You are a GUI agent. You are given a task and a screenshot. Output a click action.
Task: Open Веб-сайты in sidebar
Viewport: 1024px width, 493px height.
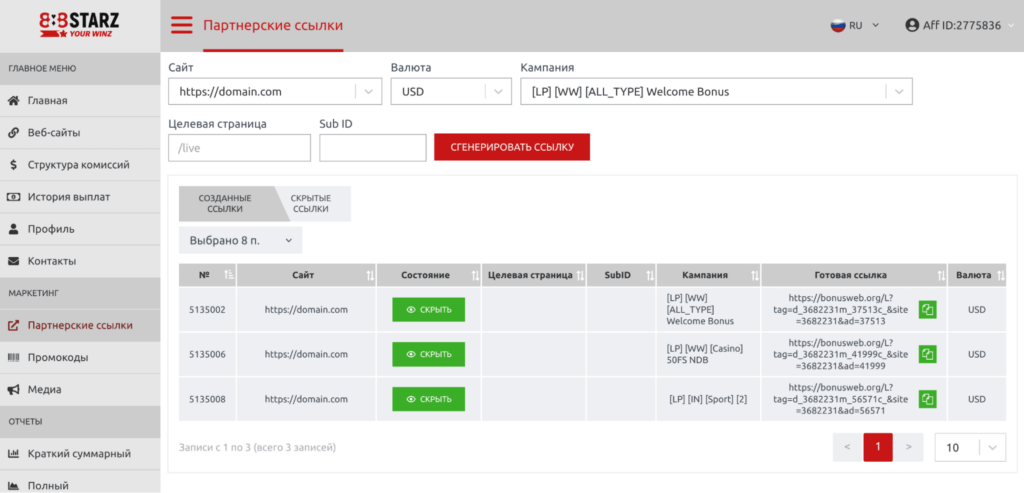pos(80,133)
